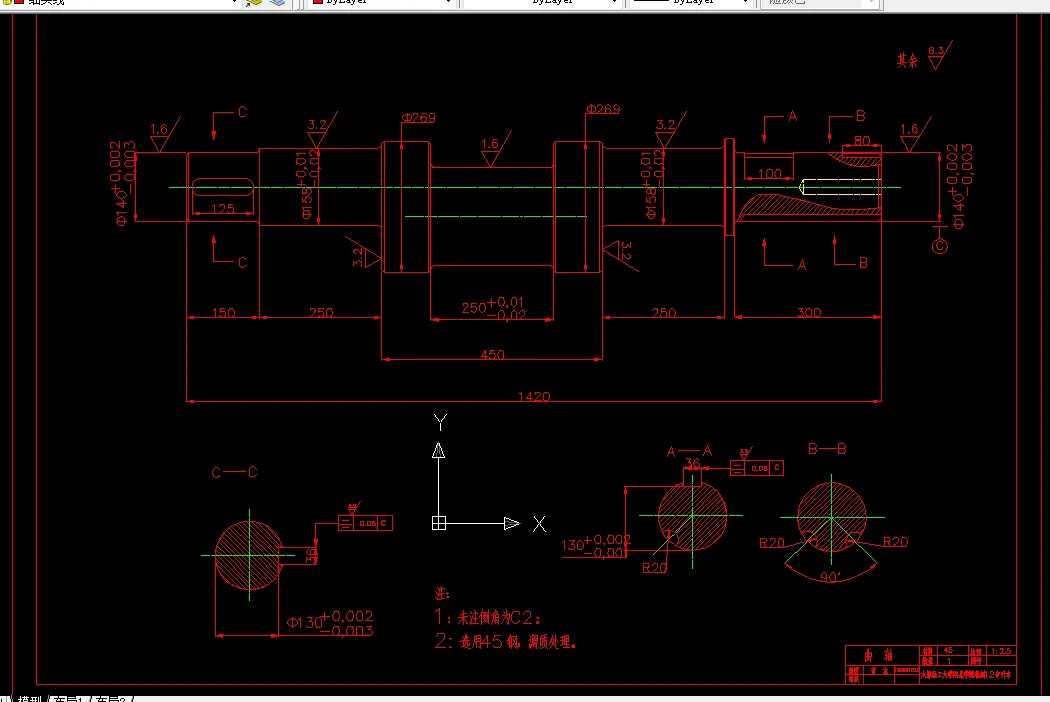Select note 2 about 45 steel
1050x702 pixels.
click(x=505, y=641)
